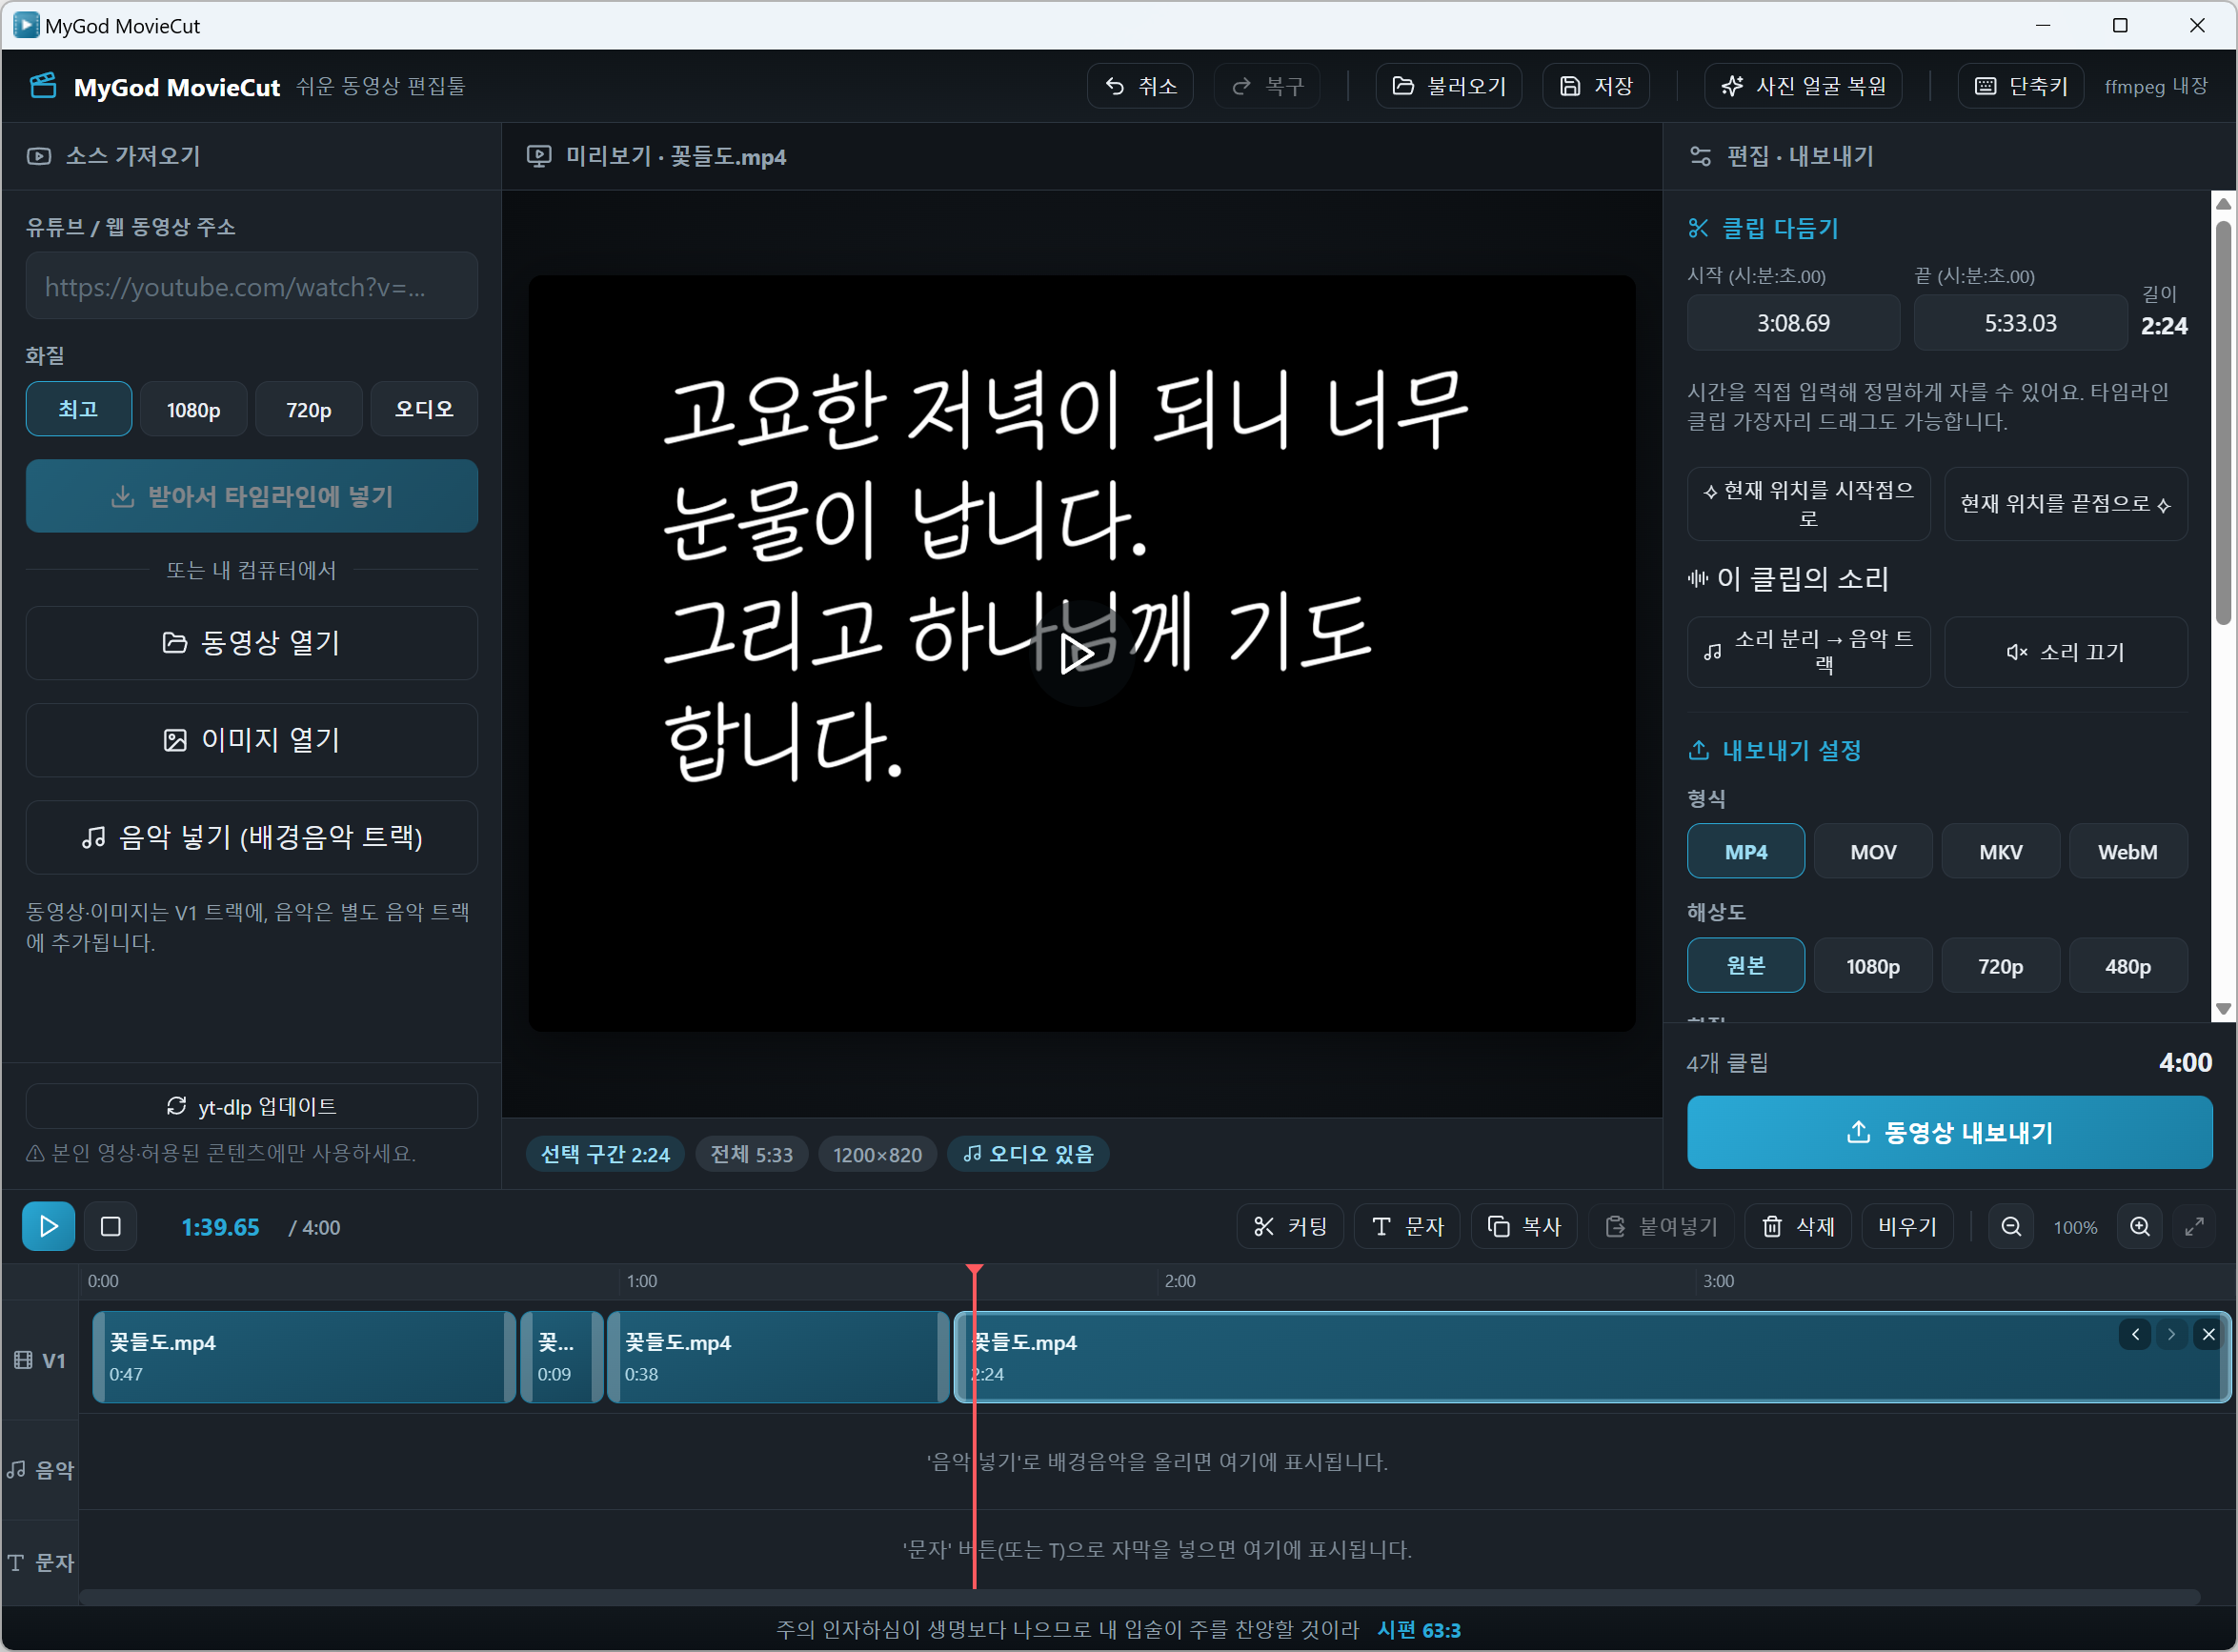This screenshot has width=2238, height=1652.
Task: Click the play overlay in the preview
Action: 1081,654
